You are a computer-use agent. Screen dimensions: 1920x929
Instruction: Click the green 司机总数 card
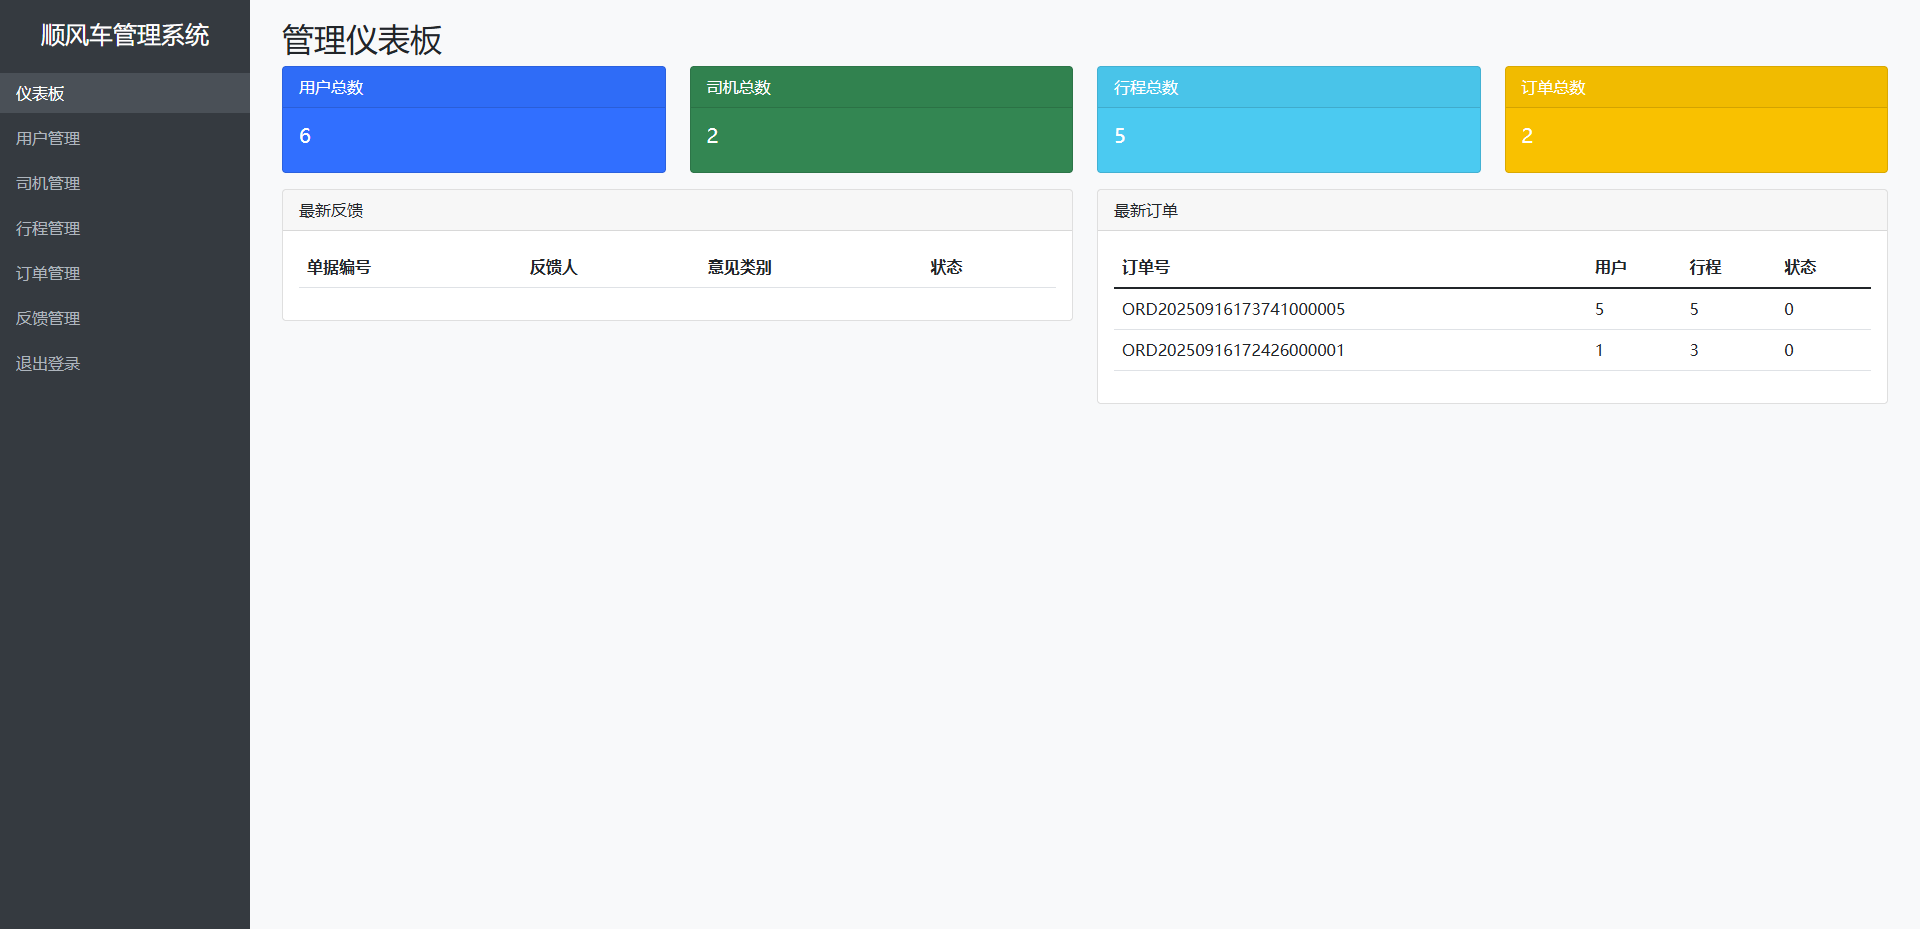click(x=880, y=119)
